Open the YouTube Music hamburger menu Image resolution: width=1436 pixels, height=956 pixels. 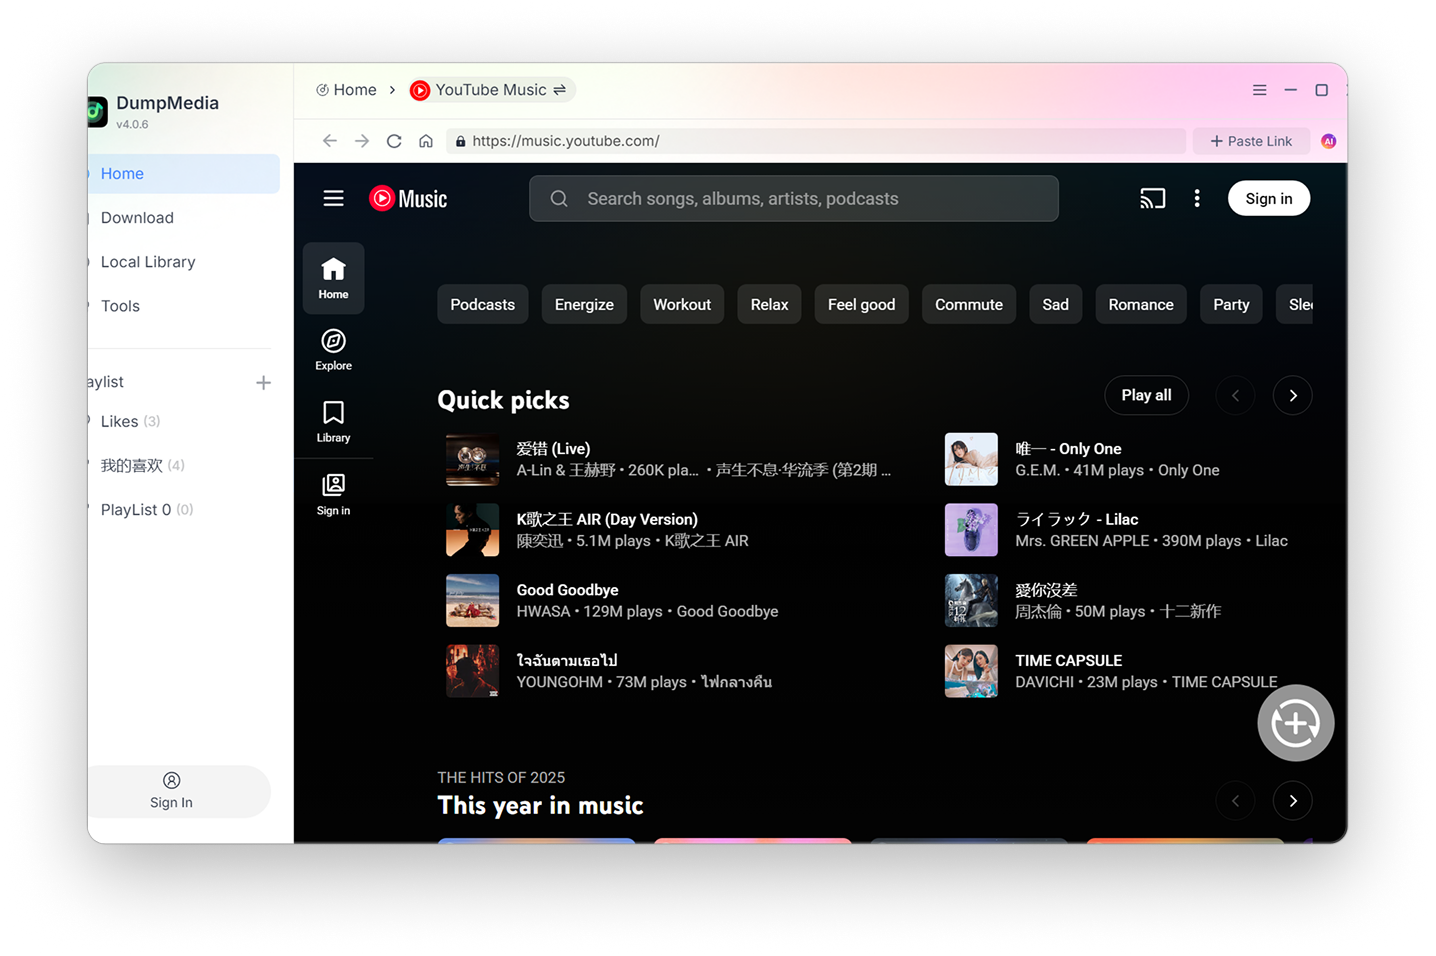click(x=333, y=198)
